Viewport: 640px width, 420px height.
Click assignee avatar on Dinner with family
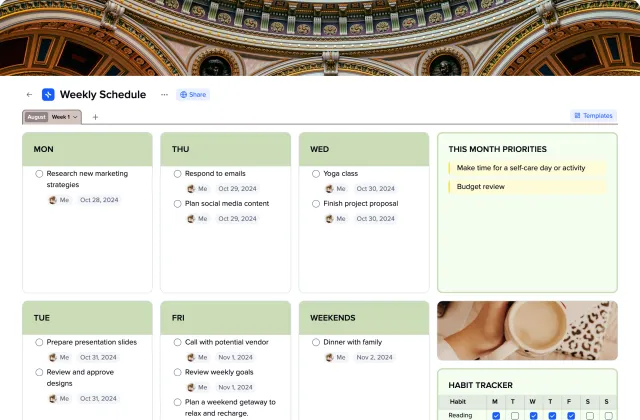(329, 358)
